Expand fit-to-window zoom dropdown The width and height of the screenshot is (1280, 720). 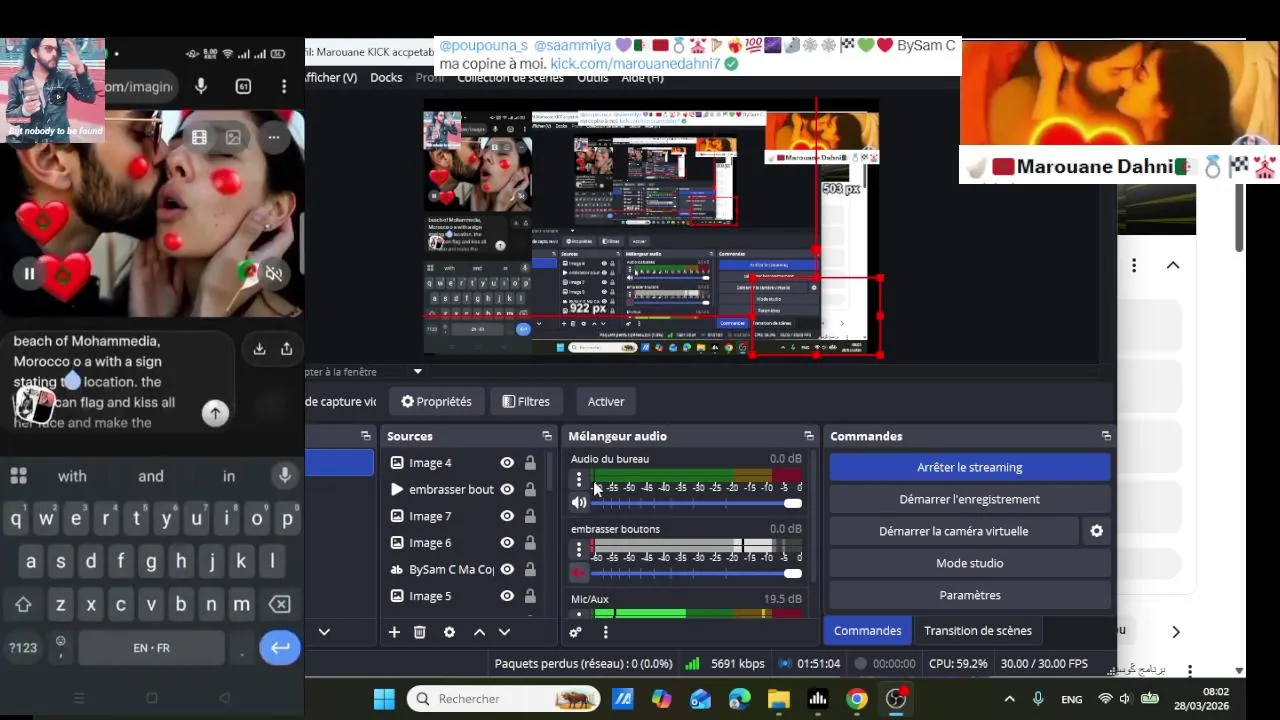tap(418, 372)
